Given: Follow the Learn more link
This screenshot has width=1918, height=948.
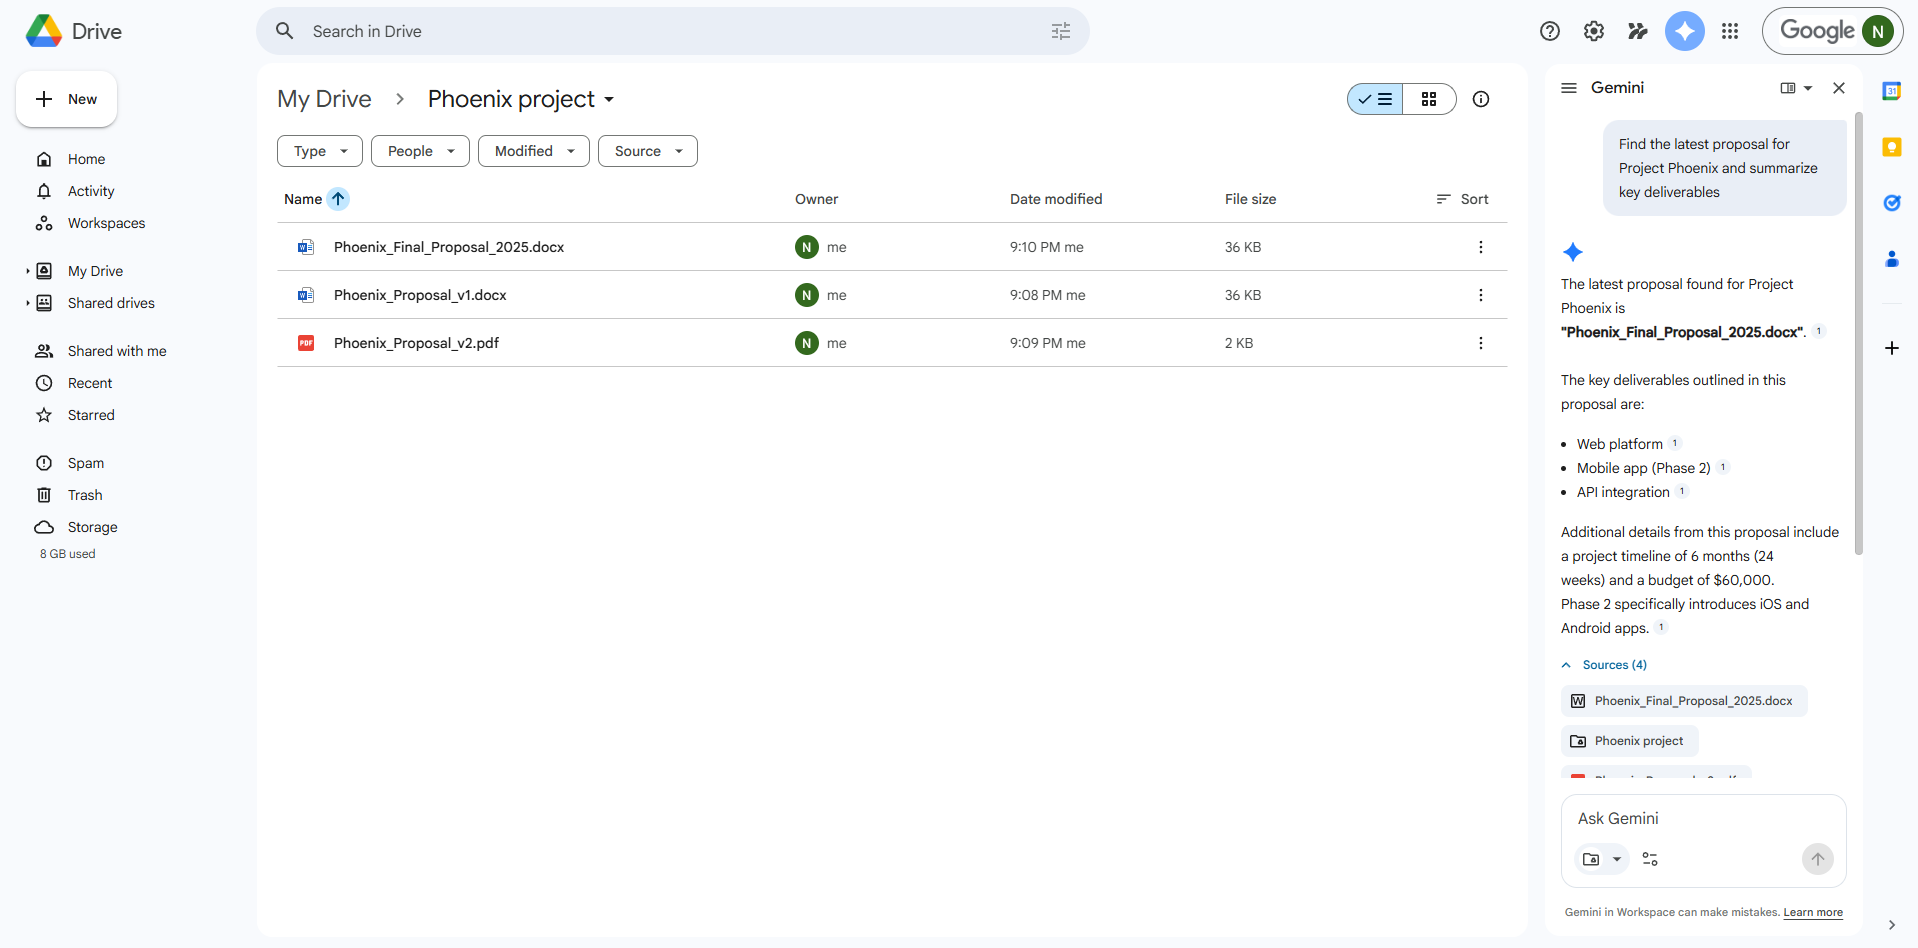Looking at the screenshot, I should [x=1812, y=912].
